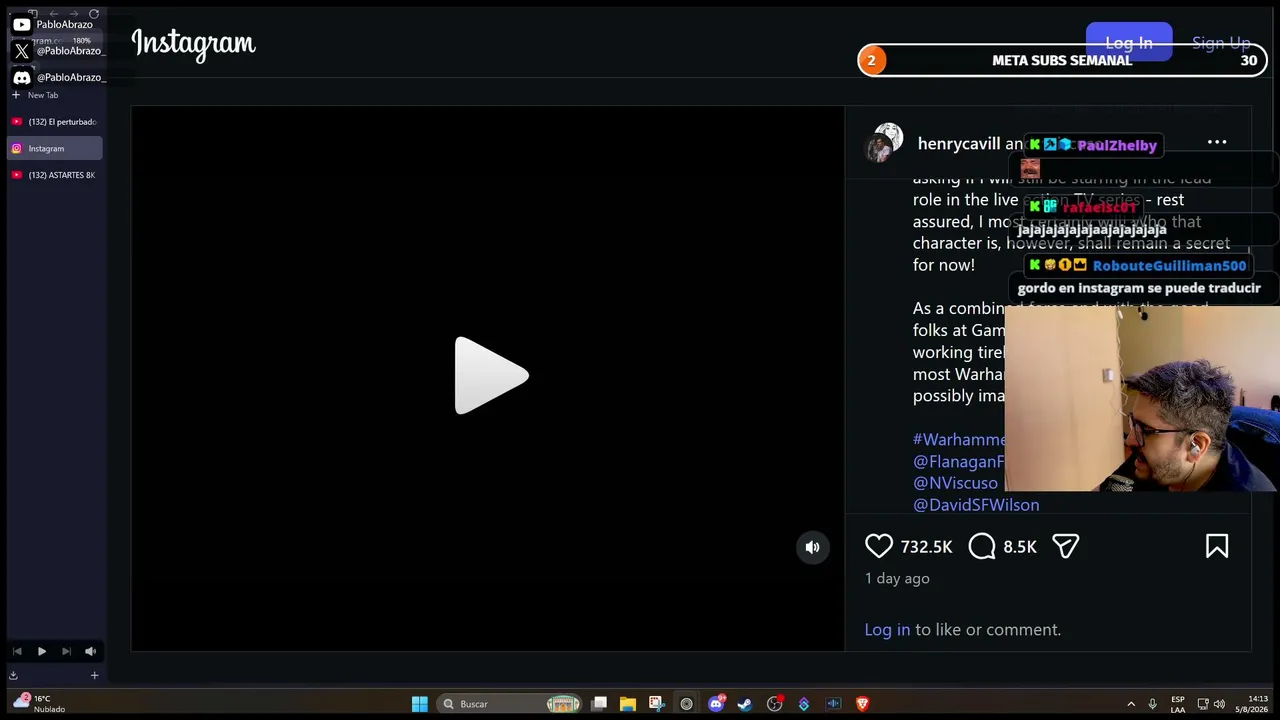Like the henrycavill post with the heart
This screenshot has width=1280, height=720.
click(x=879, y=546)
